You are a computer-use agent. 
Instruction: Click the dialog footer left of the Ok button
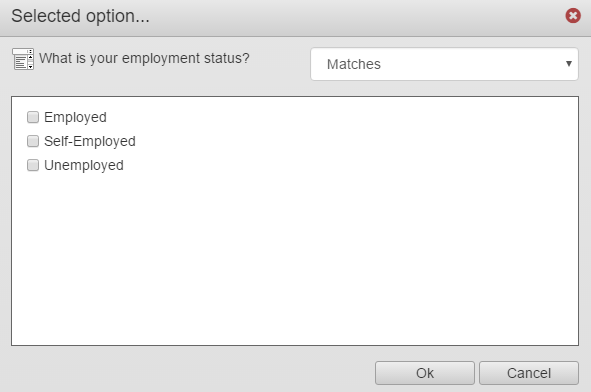(192, 373)
